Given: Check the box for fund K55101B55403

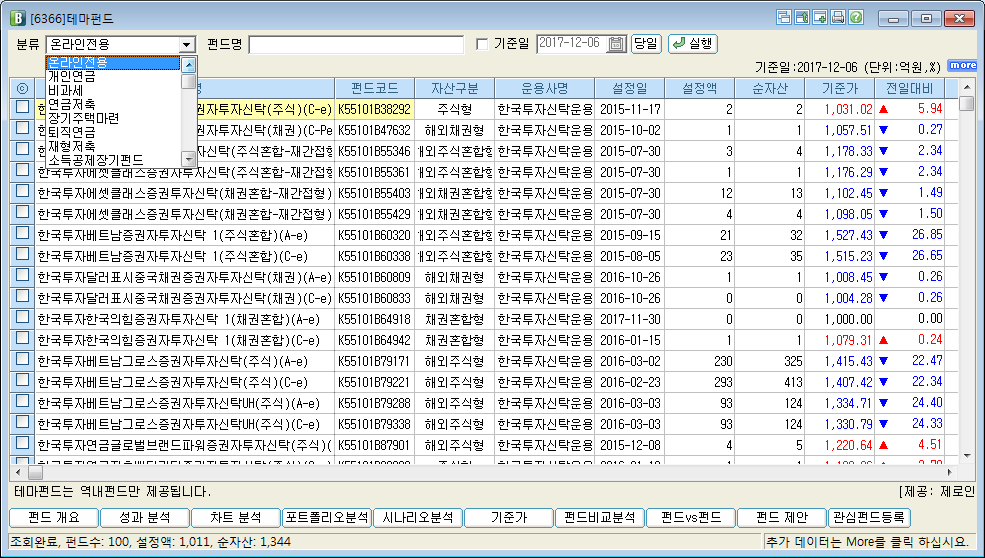Looking at the screenshot, I should [x=23, y=190].
